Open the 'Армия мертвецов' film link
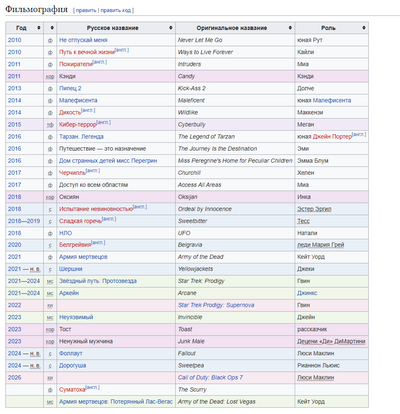 click(x=83, y=257)
